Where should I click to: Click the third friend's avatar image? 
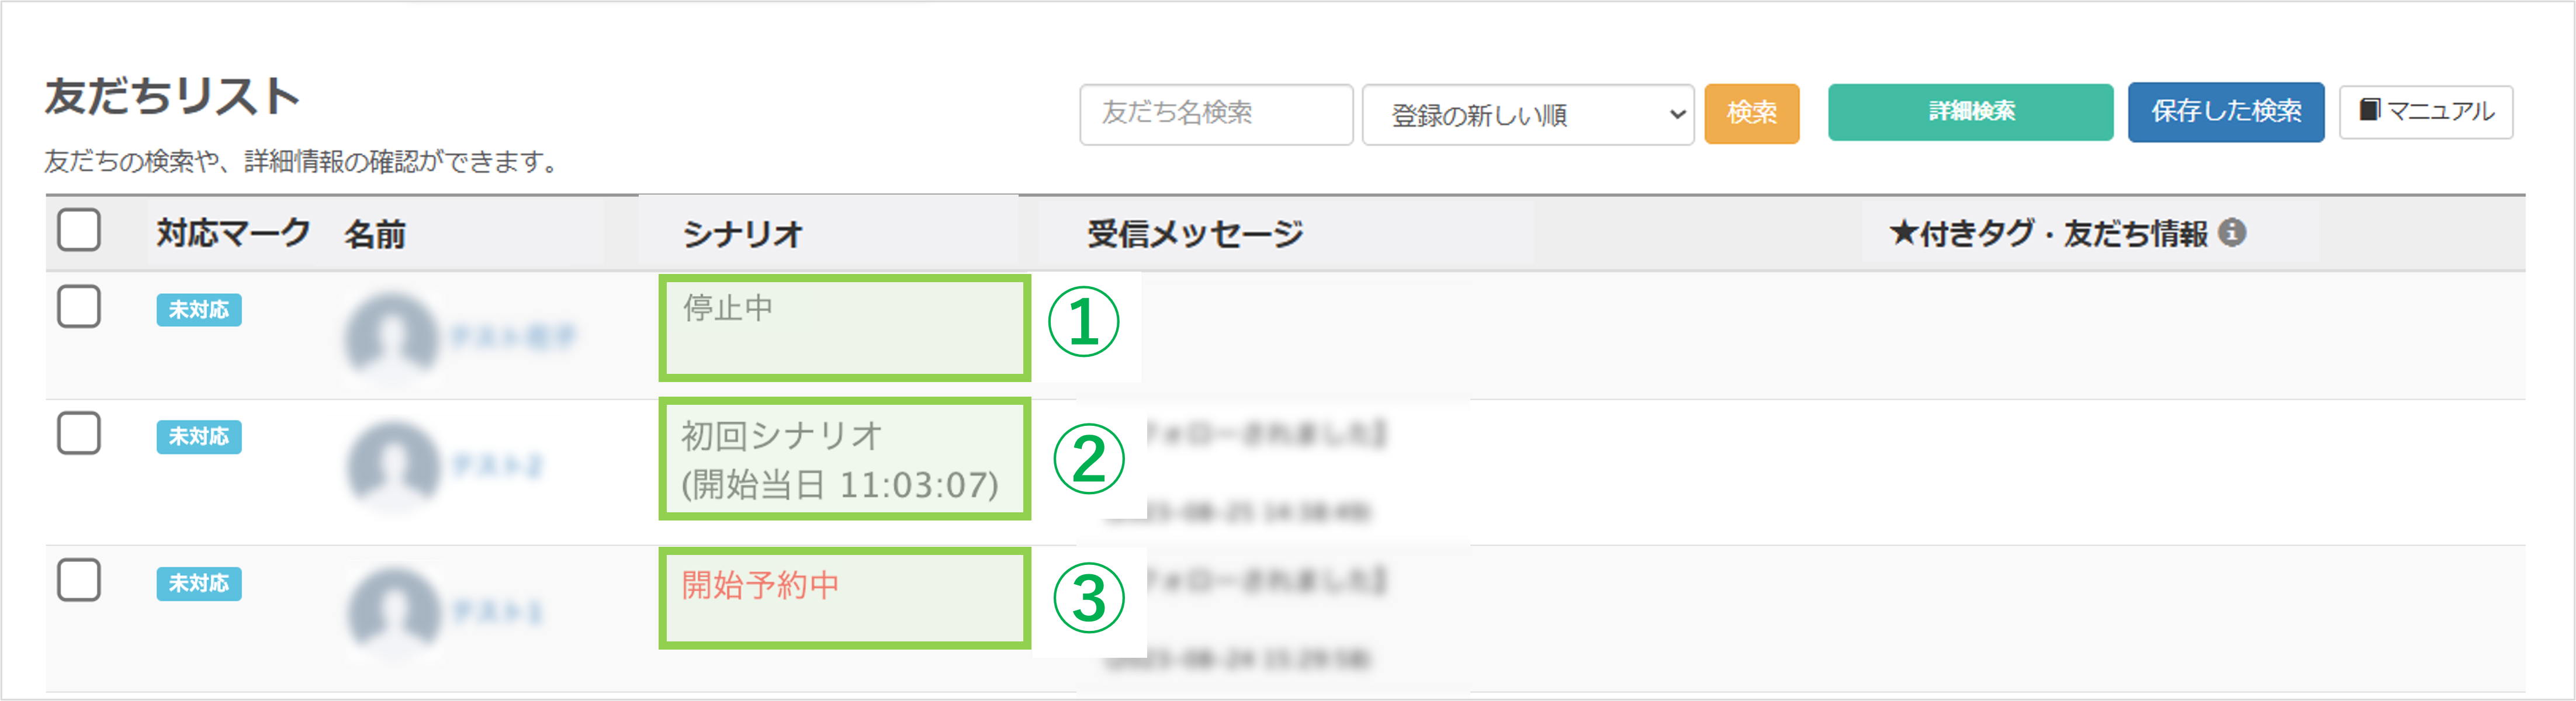394,611
